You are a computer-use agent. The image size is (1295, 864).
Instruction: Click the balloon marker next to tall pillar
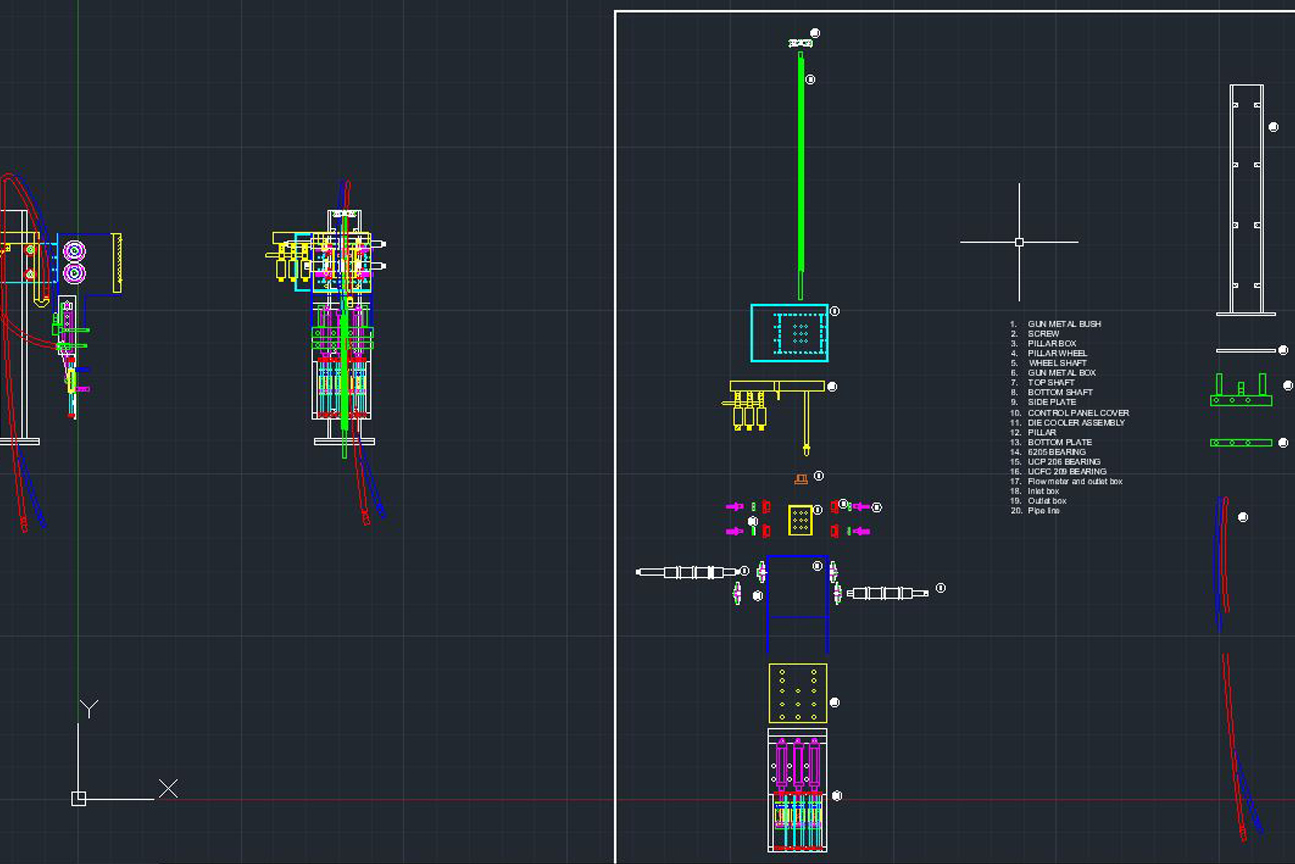coord(1273,127)
